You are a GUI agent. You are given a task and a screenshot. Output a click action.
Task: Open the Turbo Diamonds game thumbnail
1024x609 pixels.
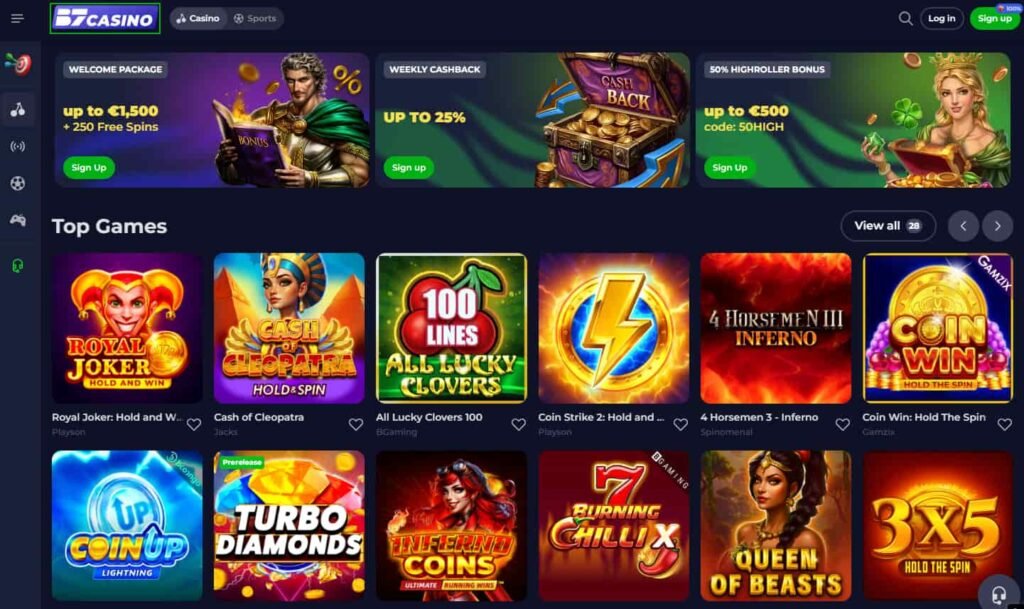[x=289, y=525]
